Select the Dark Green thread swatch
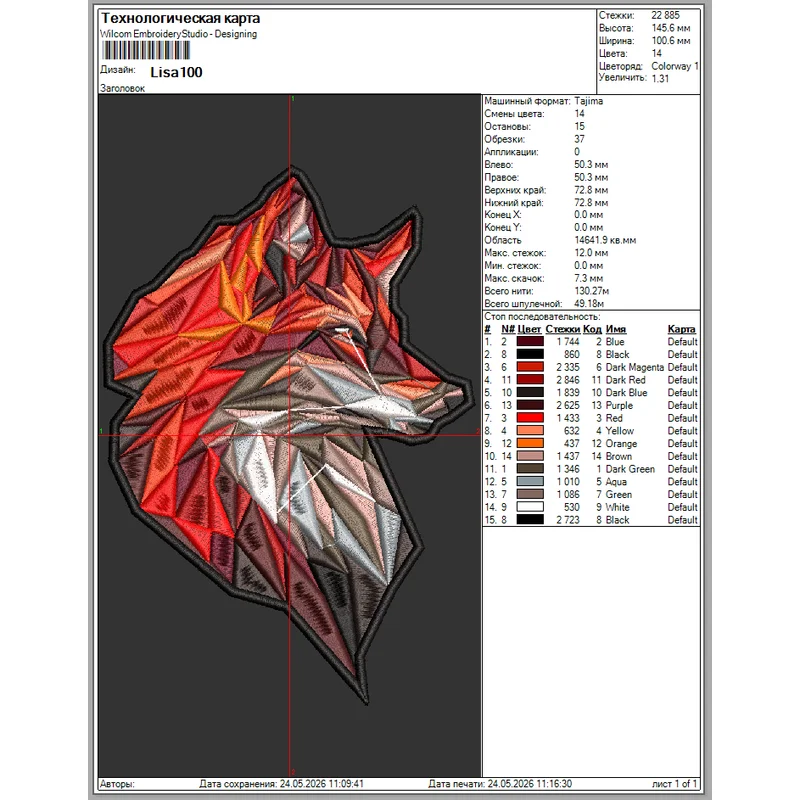Screen dimensions: 800x800 530,469
